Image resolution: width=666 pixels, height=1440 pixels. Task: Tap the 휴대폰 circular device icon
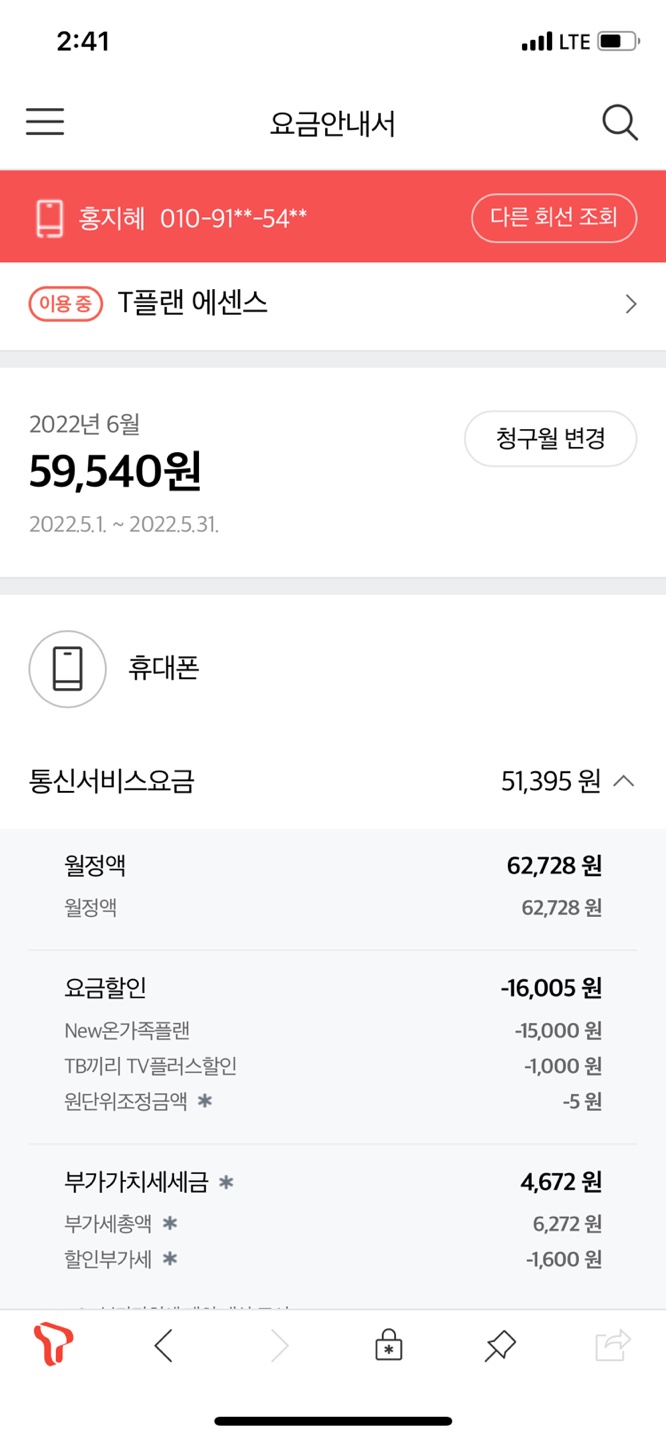pyautogui.click(x=67, y=669)
